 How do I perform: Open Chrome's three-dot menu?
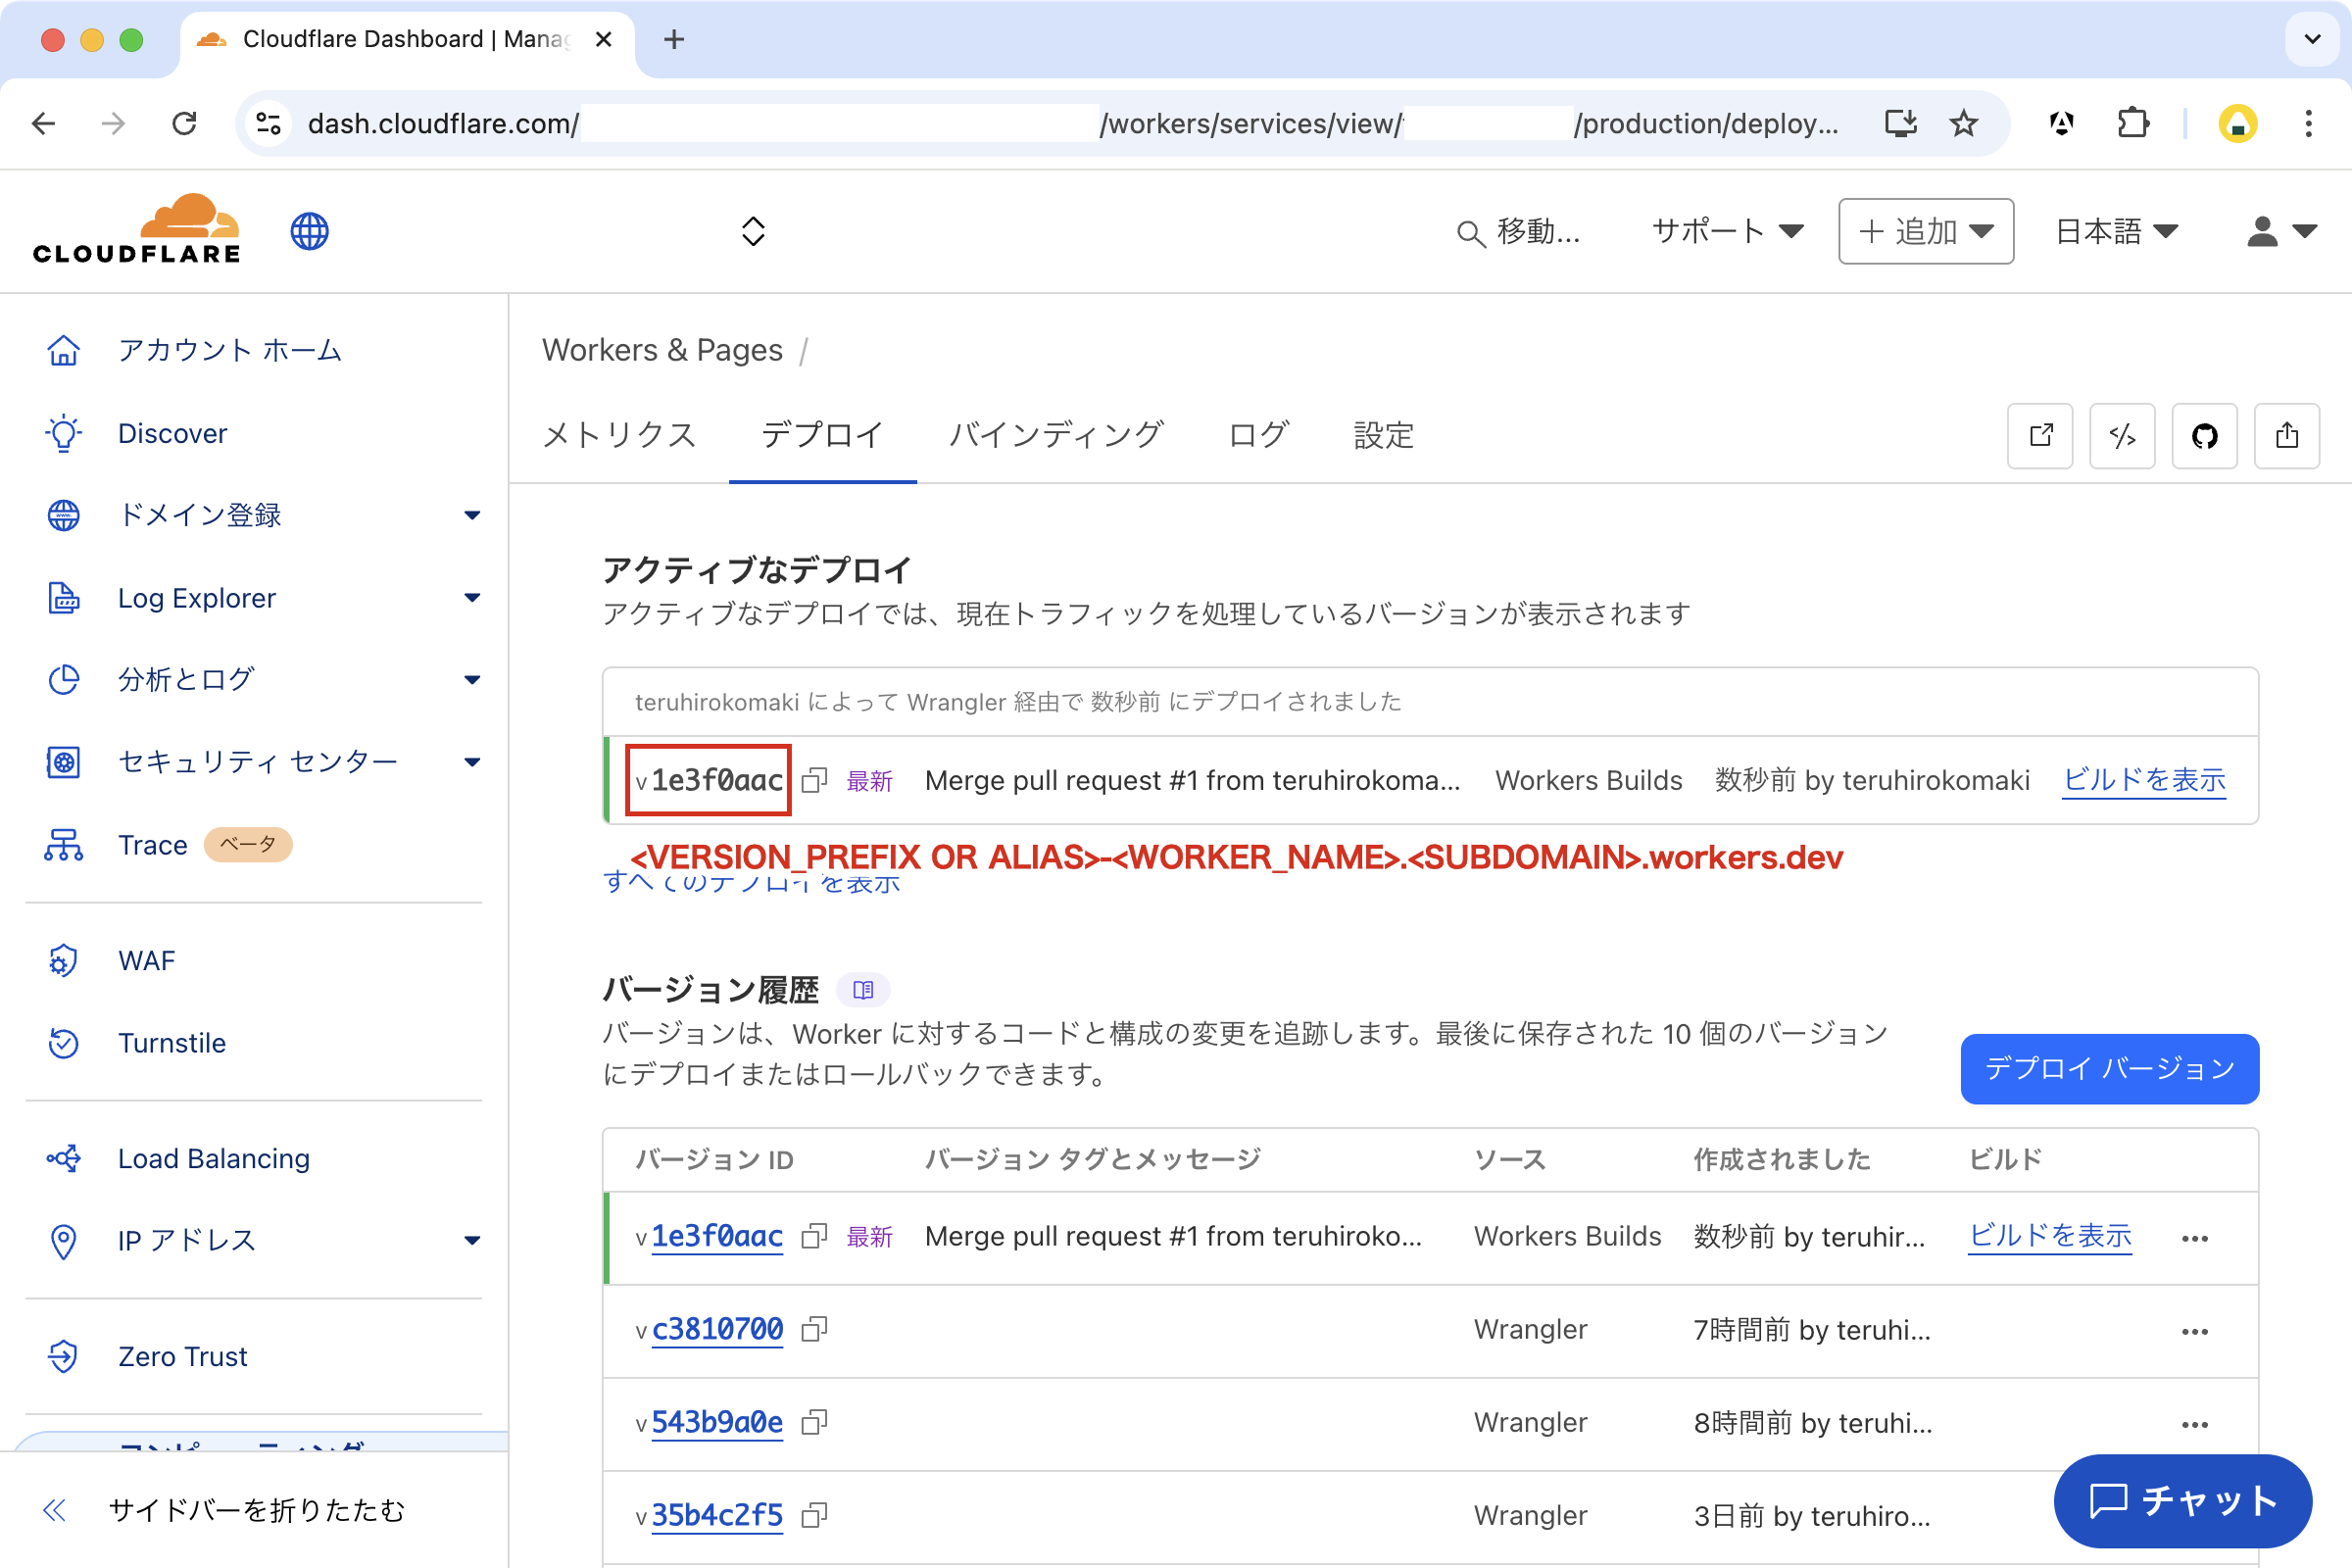[2308, 123]
